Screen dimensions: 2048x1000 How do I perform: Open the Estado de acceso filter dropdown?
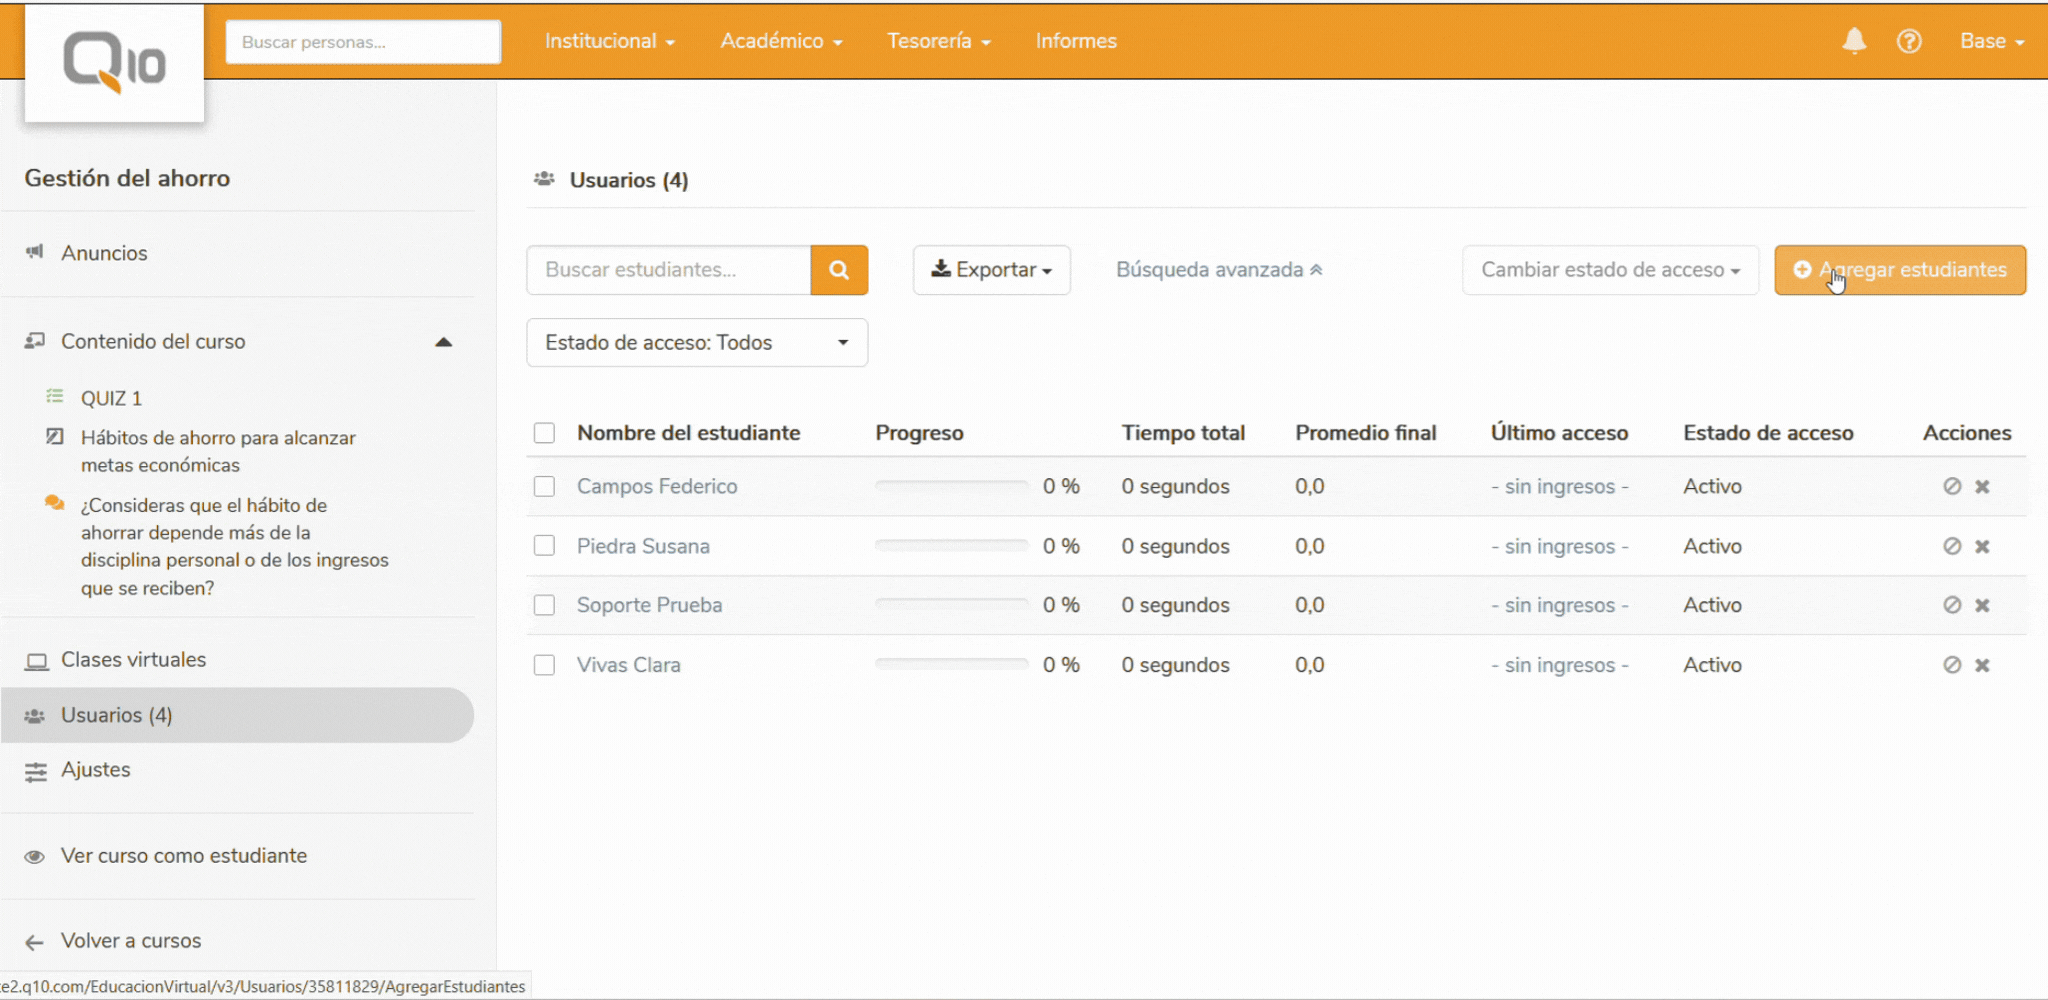point(696,343)
